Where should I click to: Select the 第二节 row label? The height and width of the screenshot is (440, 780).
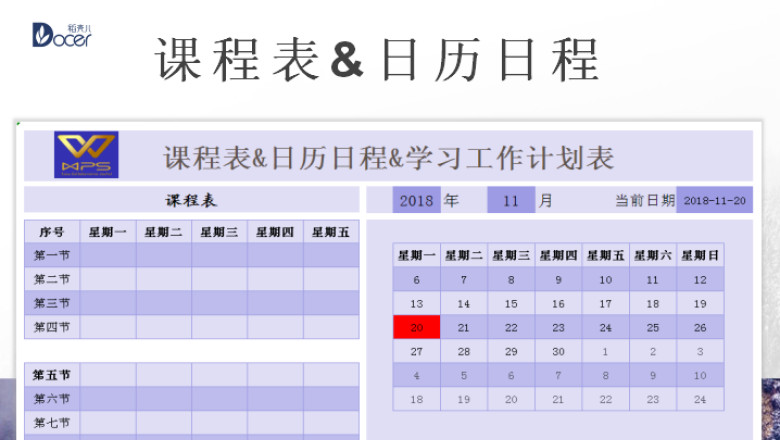(52, 279)
